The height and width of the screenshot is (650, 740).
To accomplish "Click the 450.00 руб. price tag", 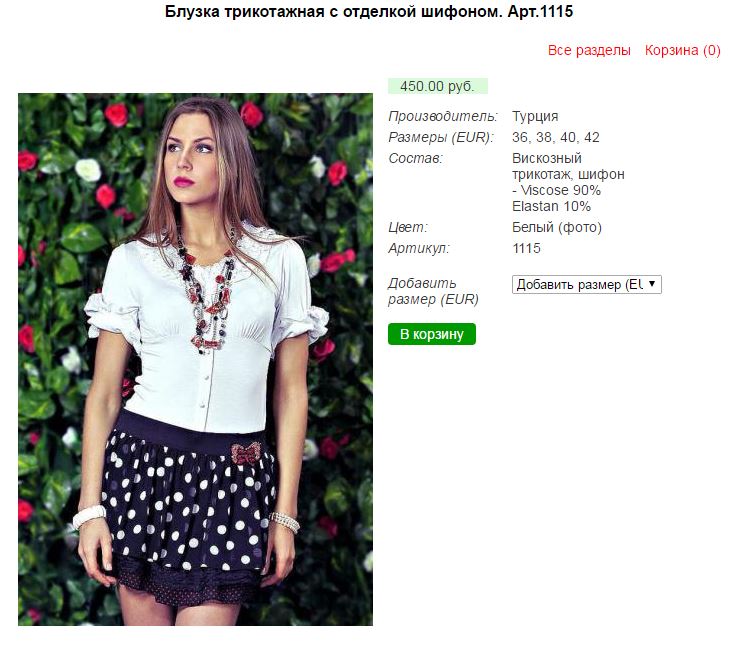I will pos(437,86).
